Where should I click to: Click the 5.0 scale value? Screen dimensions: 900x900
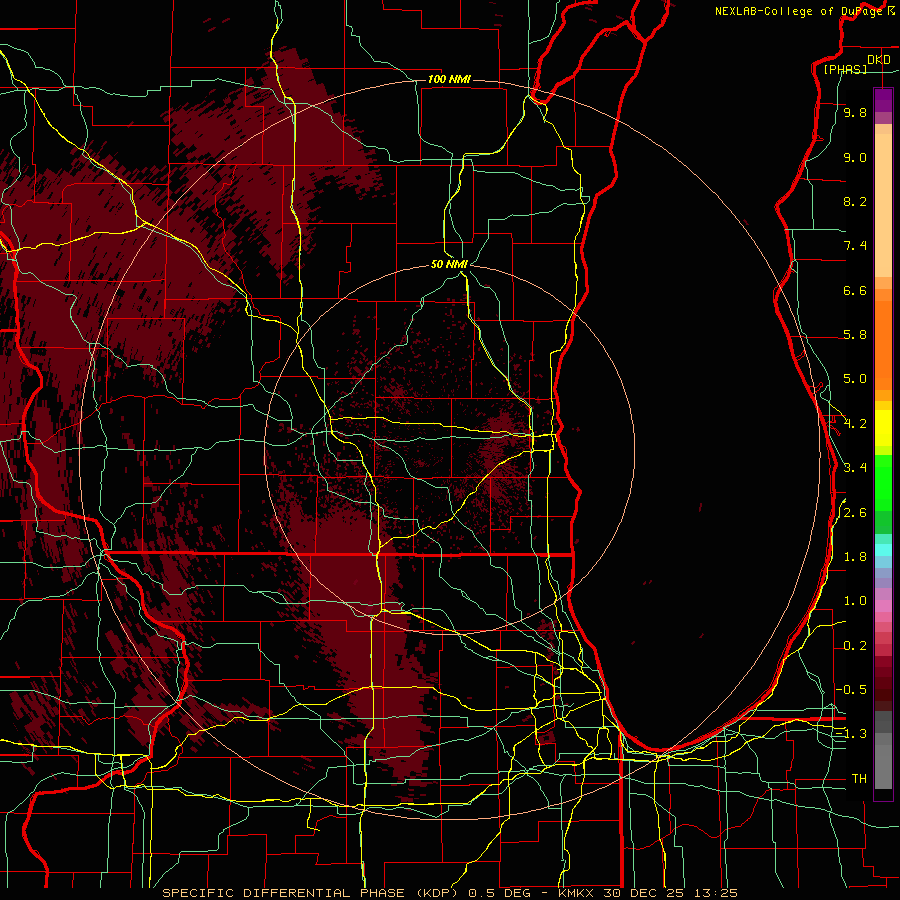coord(855,379)
